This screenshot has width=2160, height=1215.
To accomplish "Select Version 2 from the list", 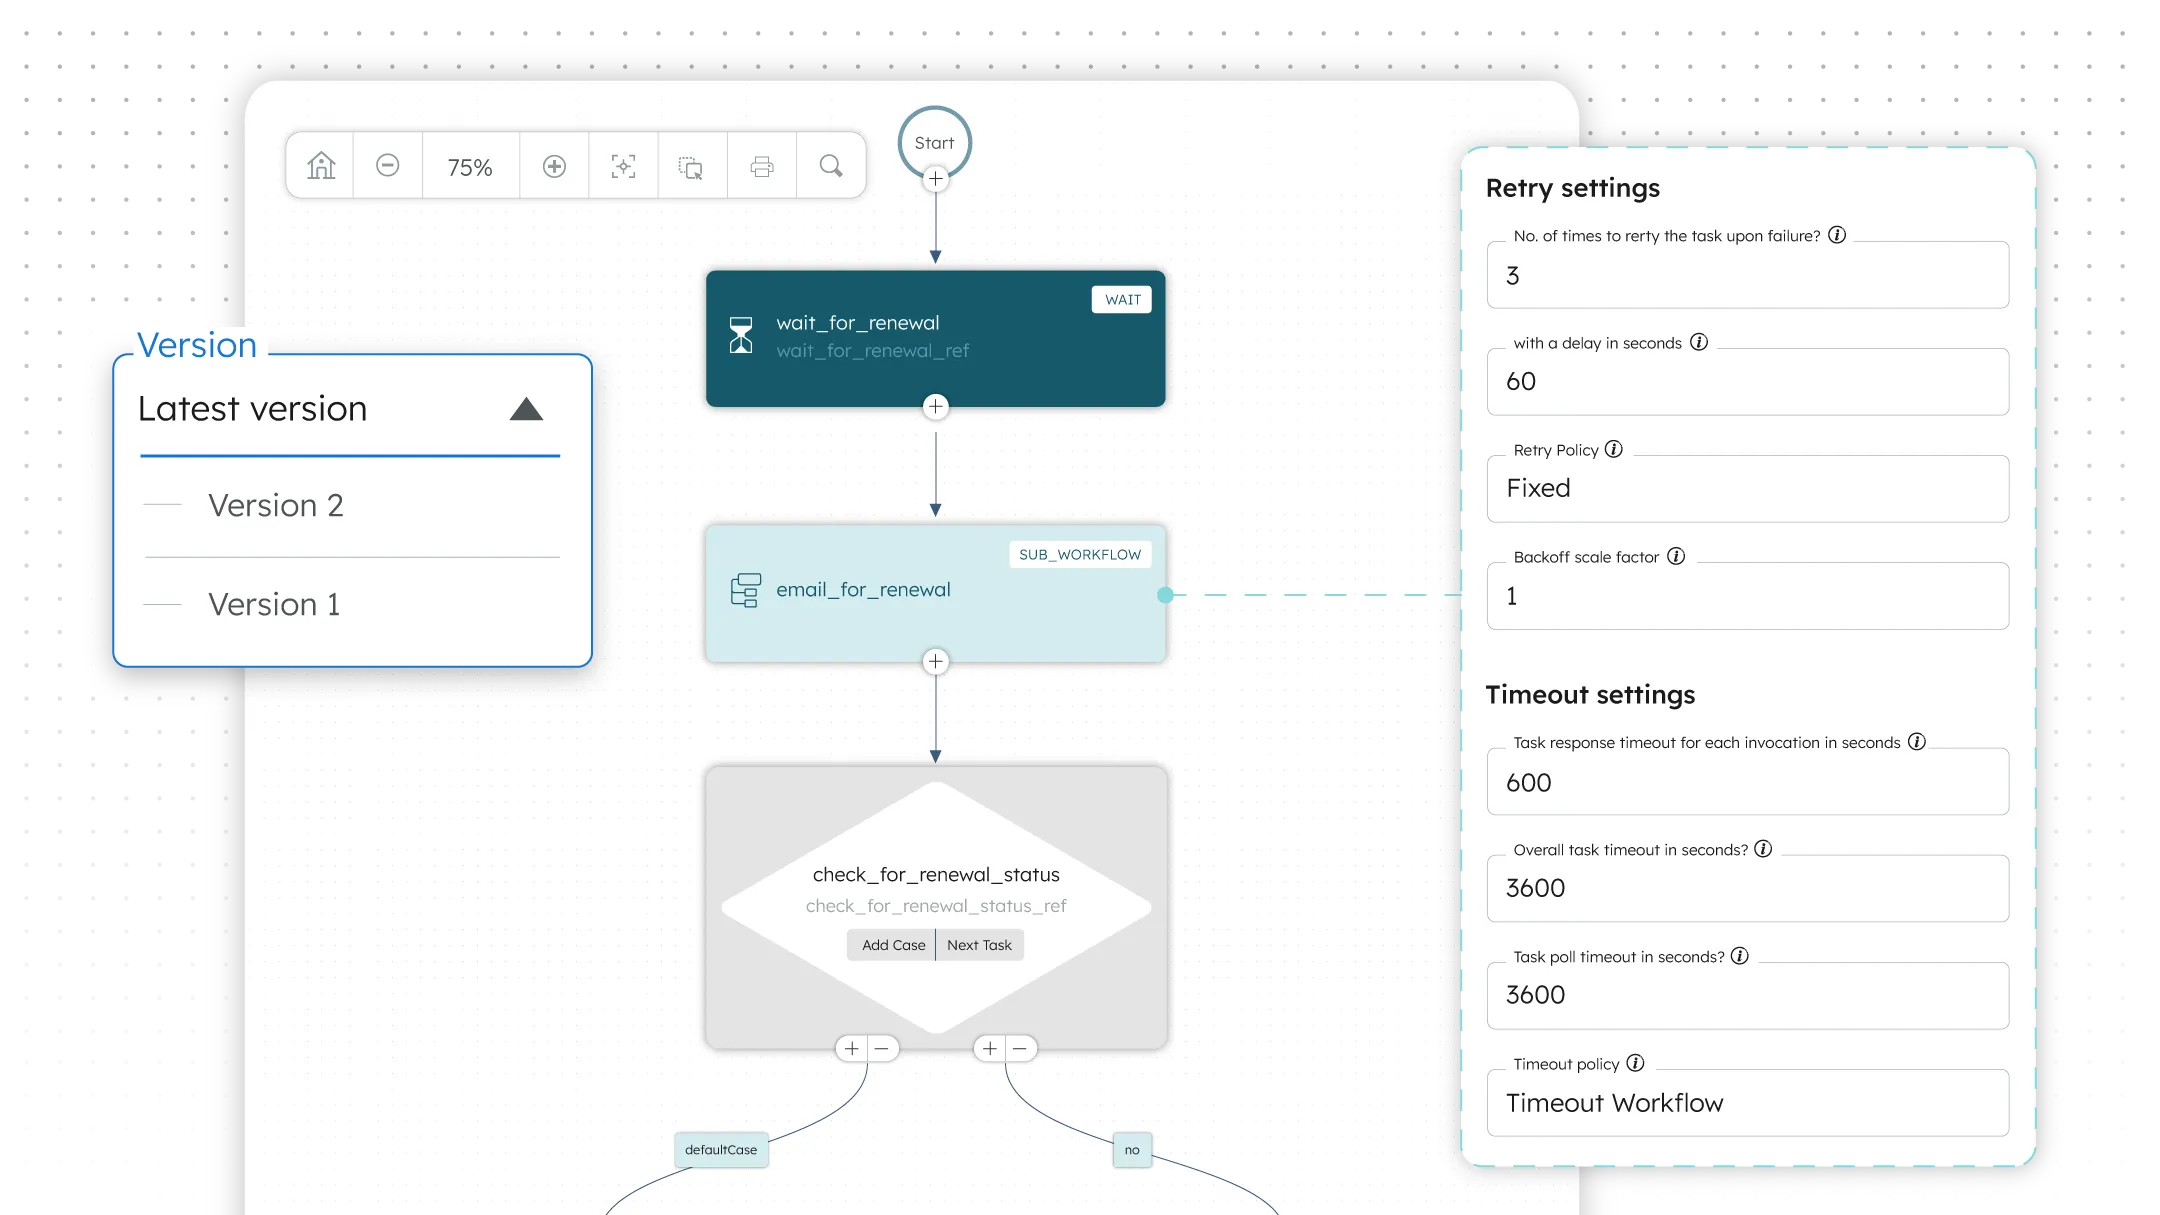I will tap(276, 506).
